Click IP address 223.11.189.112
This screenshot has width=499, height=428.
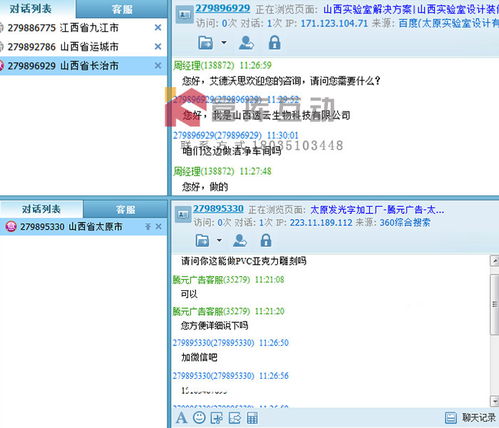[x=321, y=222]
